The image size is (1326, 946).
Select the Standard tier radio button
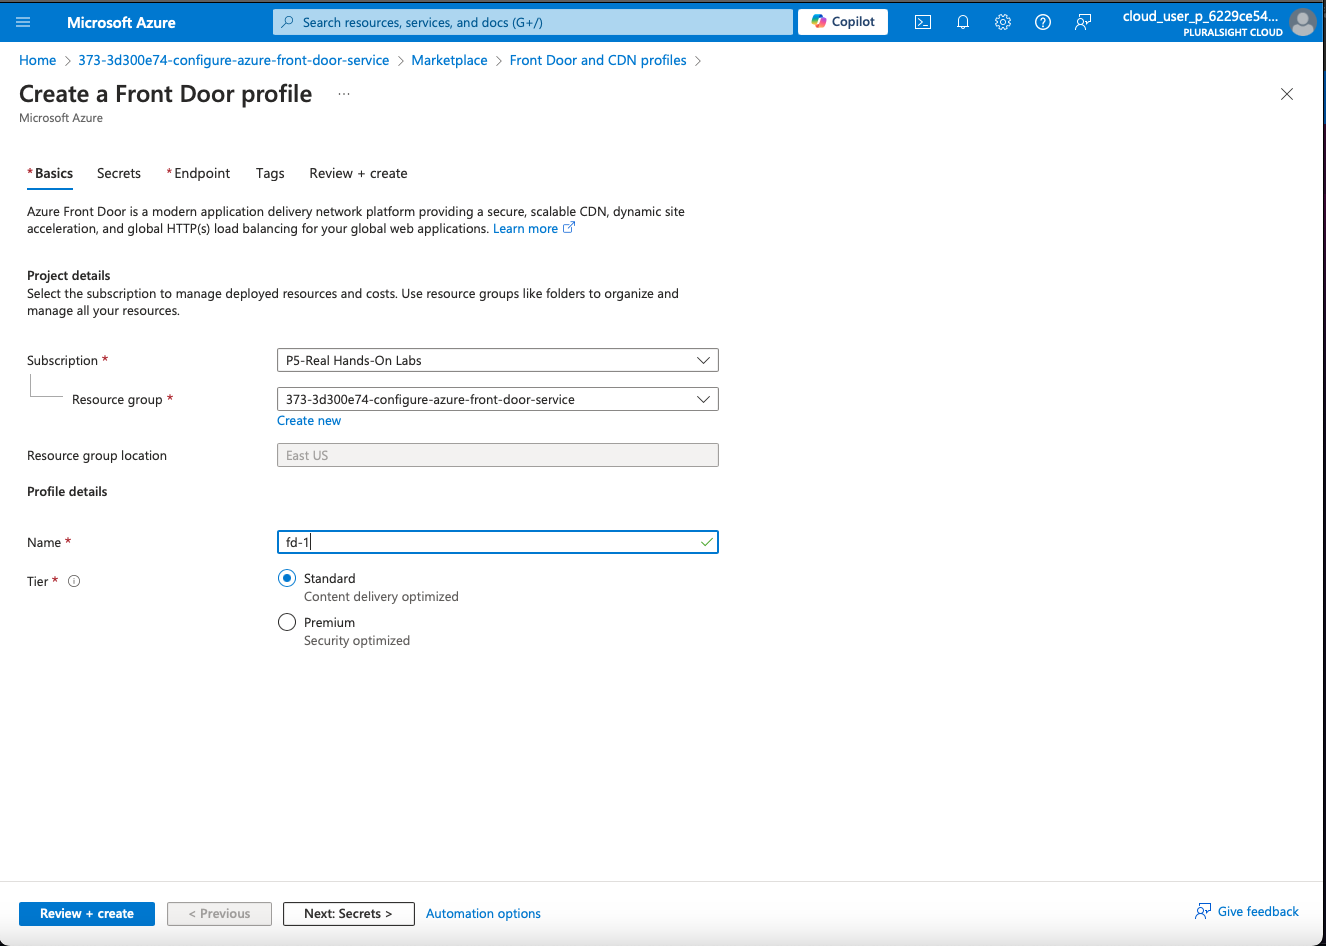[x=287, y=578]
